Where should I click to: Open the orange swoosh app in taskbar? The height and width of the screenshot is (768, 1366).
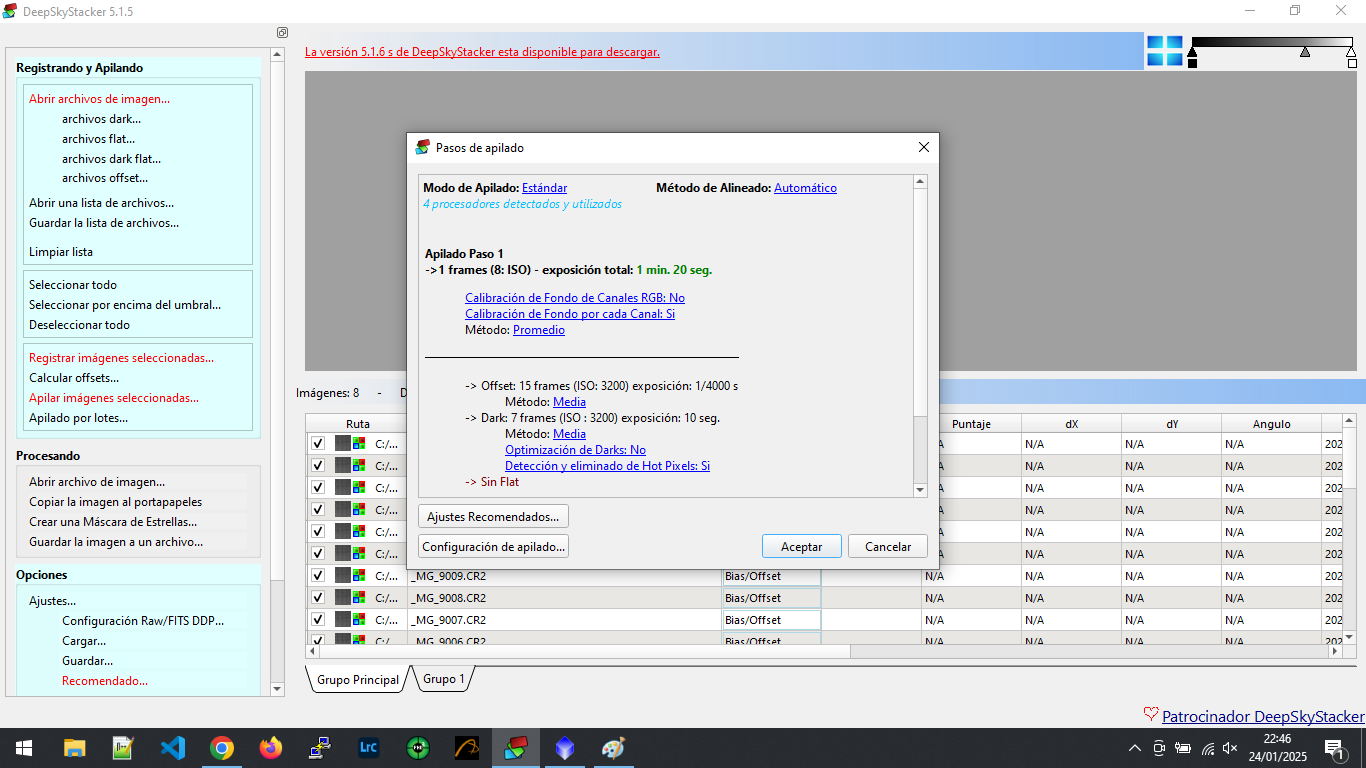point(466,747)
